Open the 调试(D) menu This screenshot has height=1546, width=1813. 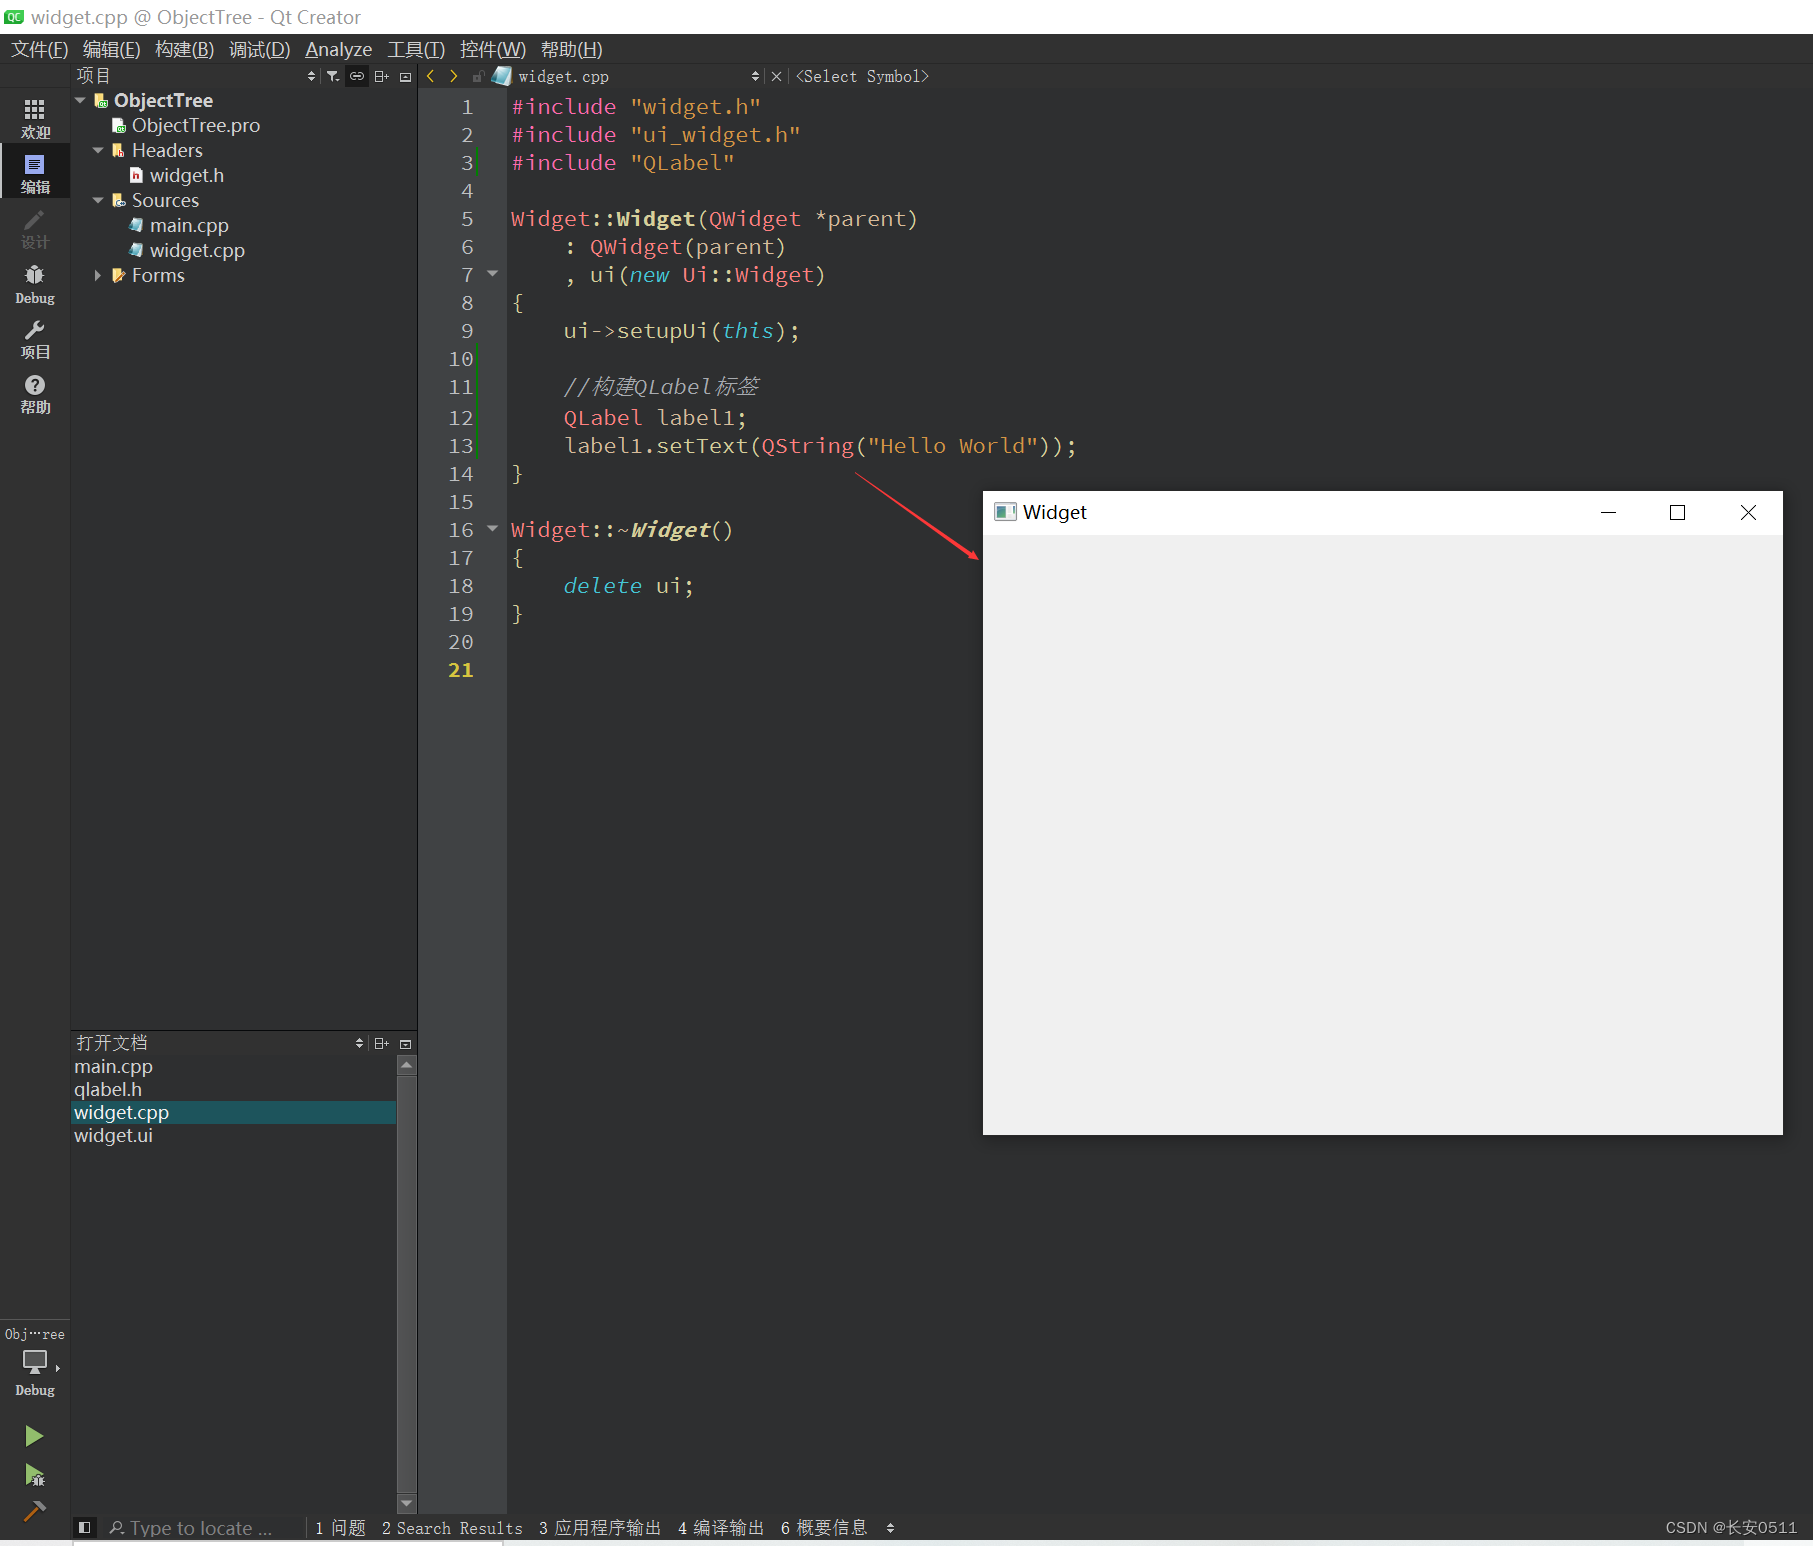coord(260,49)
